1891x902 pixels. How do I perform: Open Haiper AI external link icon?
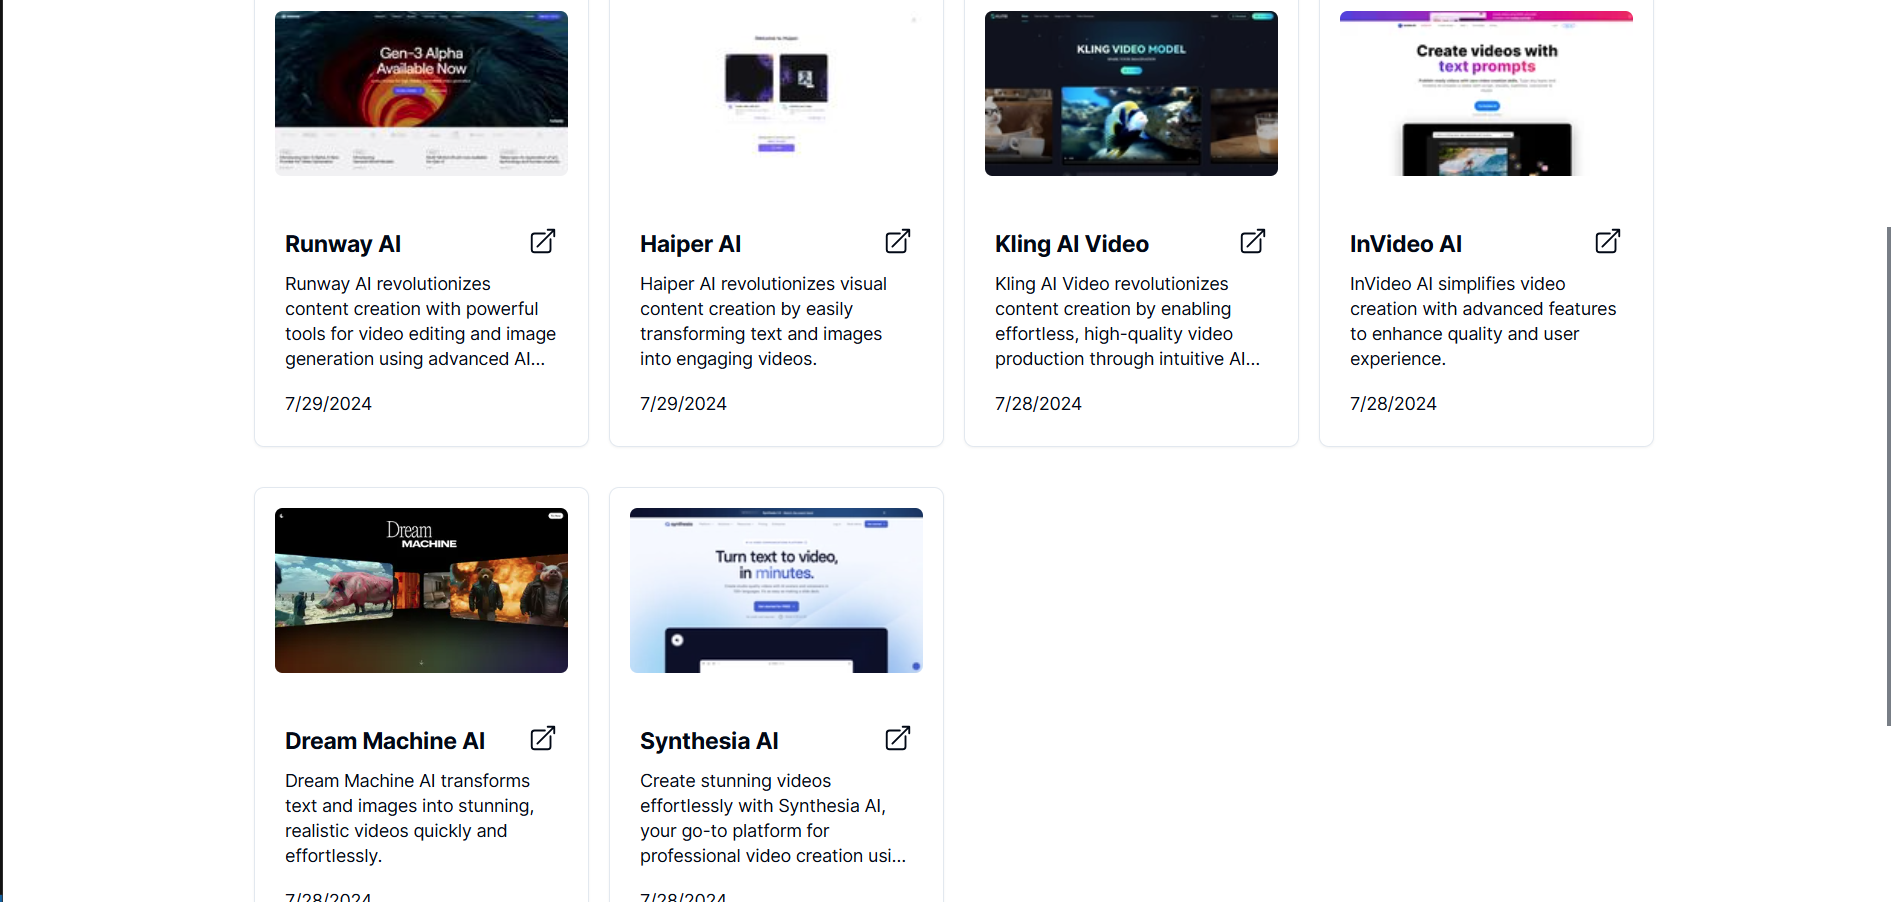click(x=898, y=241)
